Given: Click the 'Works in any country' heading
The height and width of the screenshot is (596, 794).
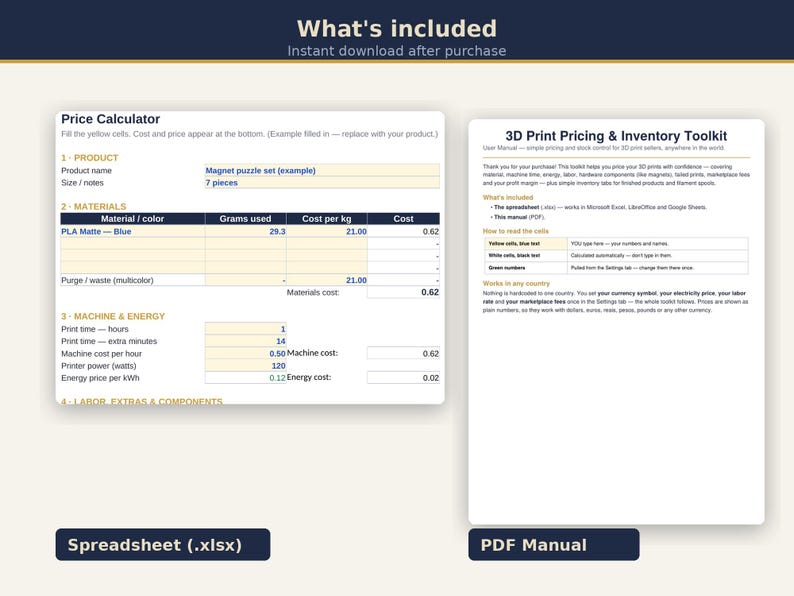Looking at the screenshot, I should [516, 284].
